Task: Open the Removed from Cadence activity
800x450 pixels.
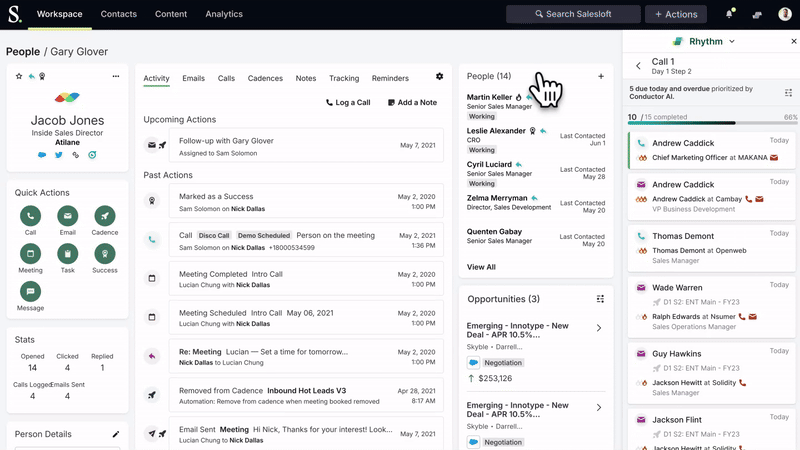Action: (x=306, y=395)
